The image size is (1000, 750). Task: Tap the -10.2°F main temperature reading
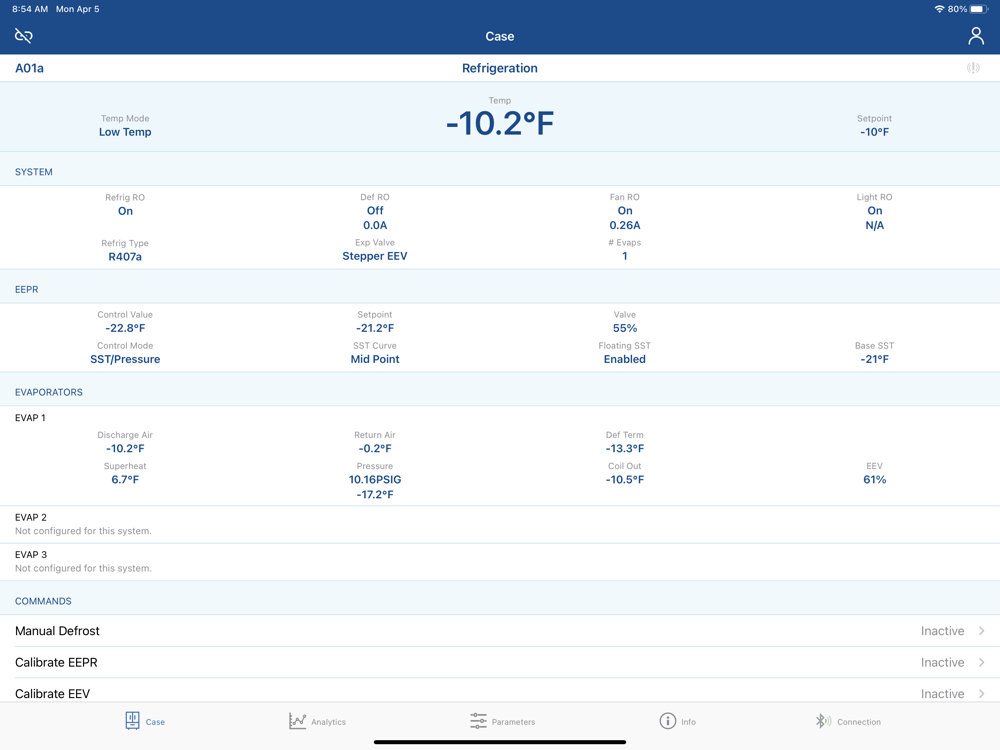point(499,123)
